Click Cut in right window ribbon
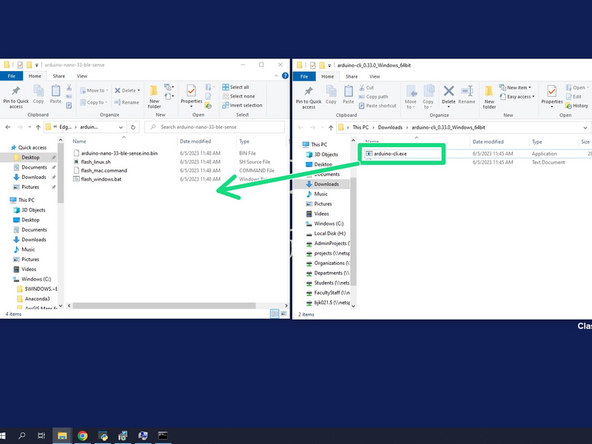 coord(366,88)
